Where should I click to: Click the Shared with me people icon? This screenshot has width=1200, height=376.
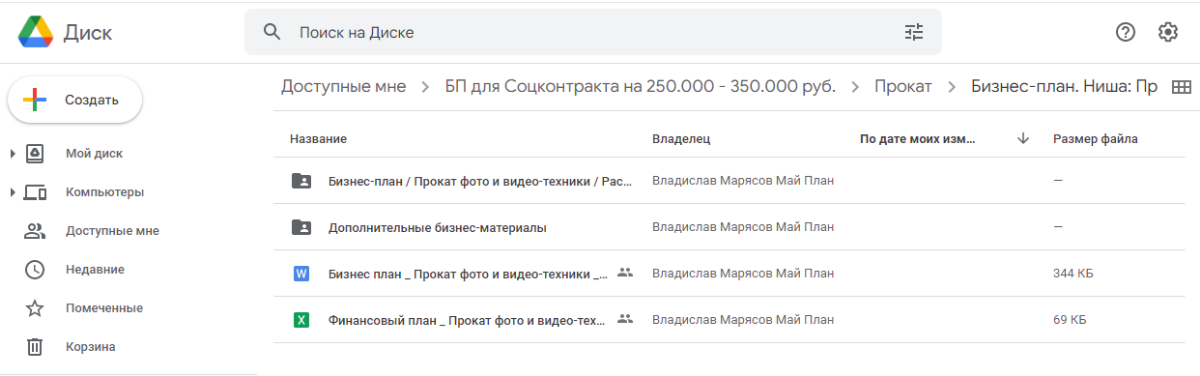click(35, 231)
